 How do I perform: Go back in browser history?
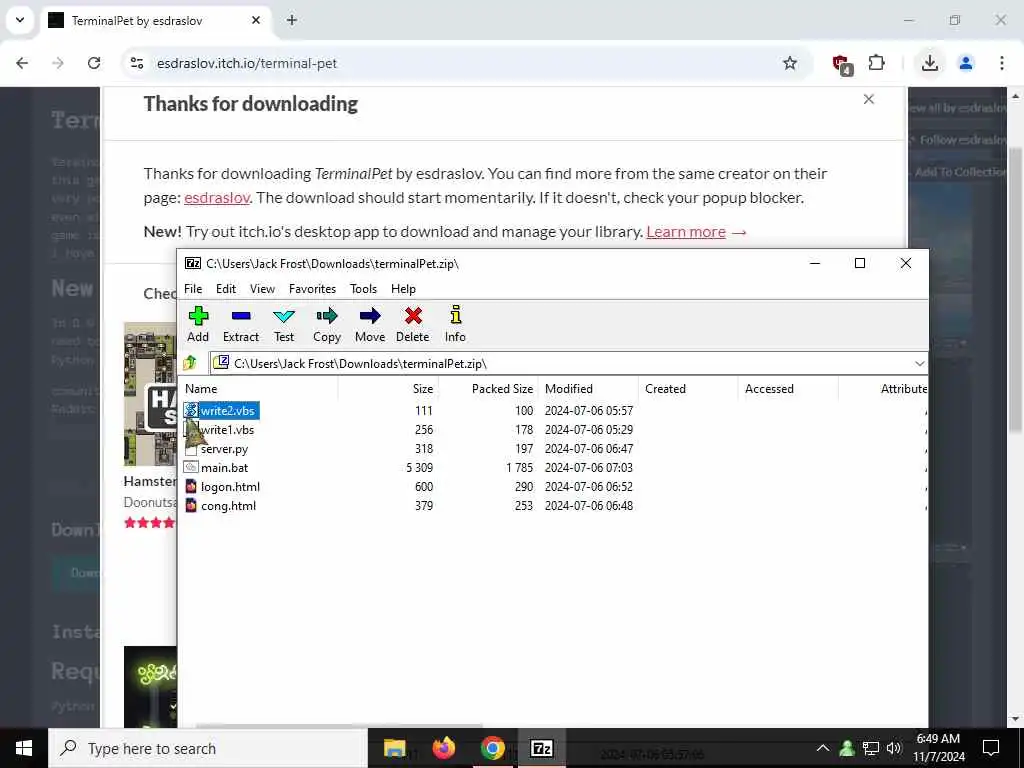pos(22,63)
